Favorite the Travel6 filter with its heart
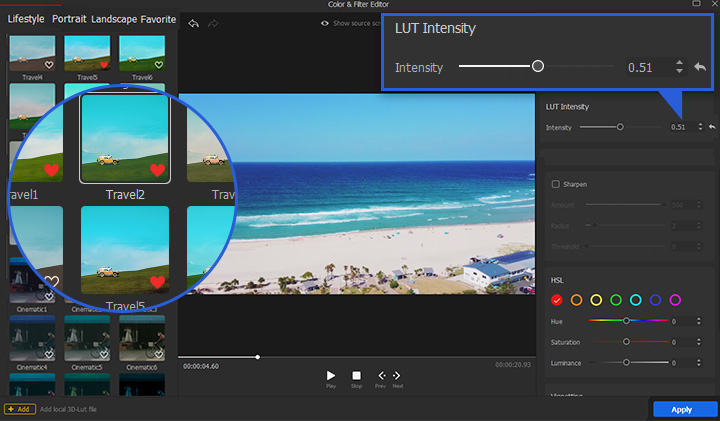This screenshot has width=720, height=421. coord(157,64)
